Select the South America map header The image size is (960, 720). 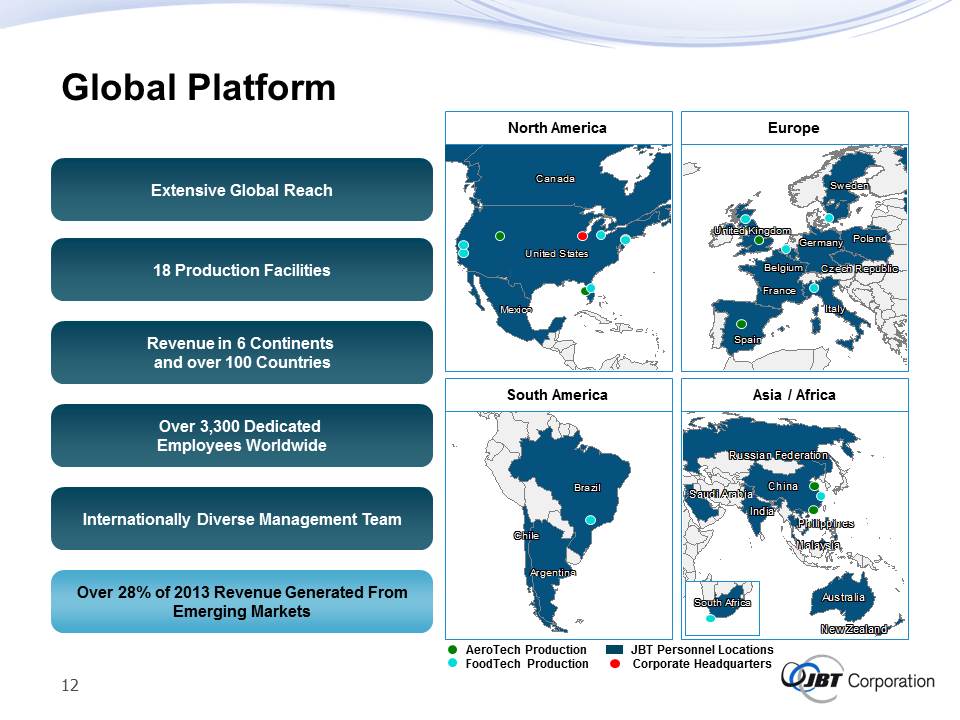557,395
